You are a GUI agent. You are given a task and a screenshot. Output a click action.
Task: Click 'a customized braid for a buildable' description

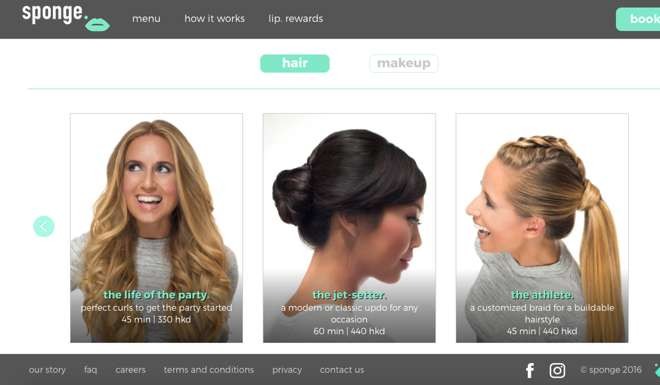(542, 308)
